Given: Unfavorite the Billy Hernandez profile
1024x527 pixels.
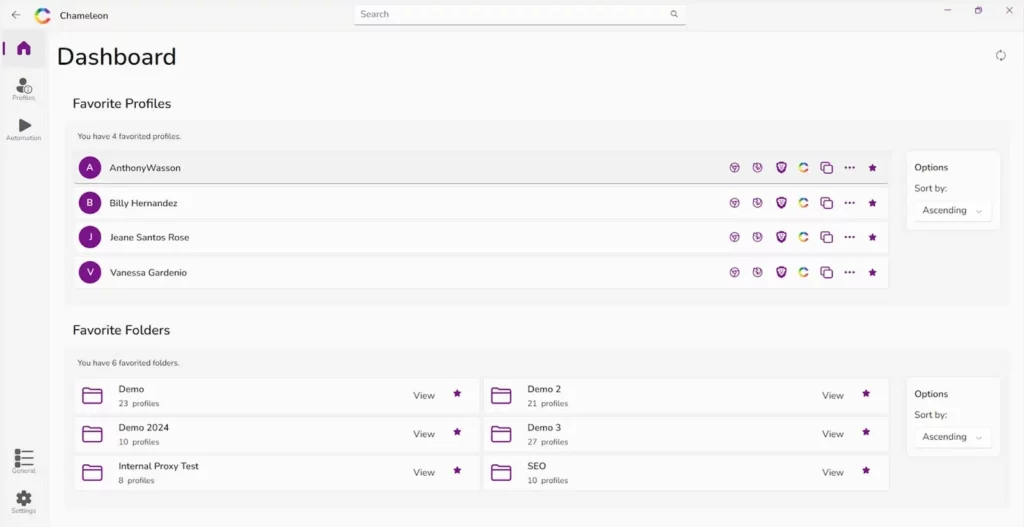Looking at the screenshot, I should click(872, 203).
